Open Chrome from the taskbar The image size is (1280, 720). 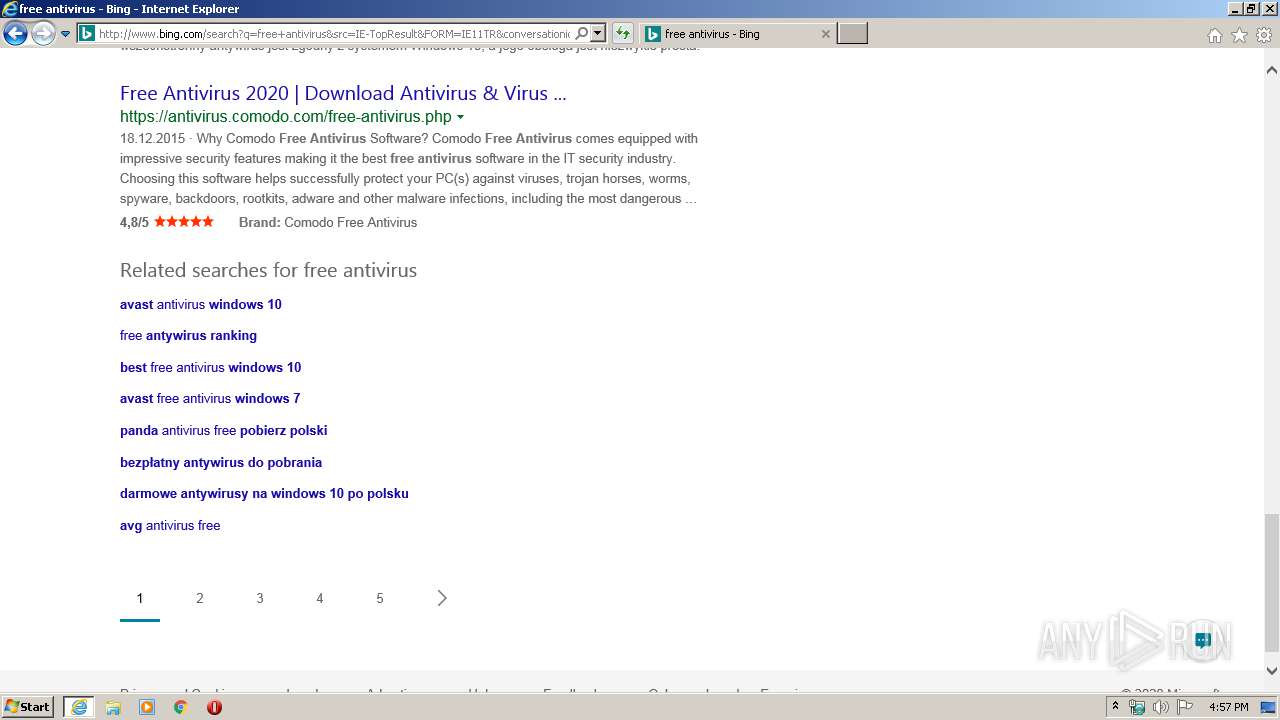click(181, 707)
